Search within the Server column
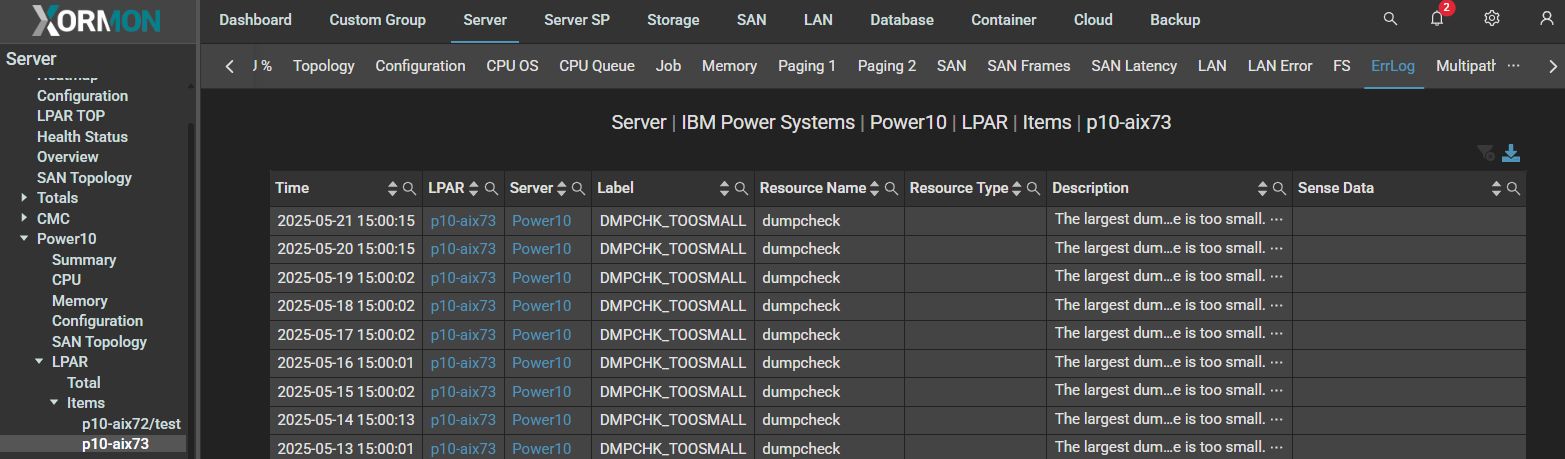 pyautogui.click(x=578, y=188)
